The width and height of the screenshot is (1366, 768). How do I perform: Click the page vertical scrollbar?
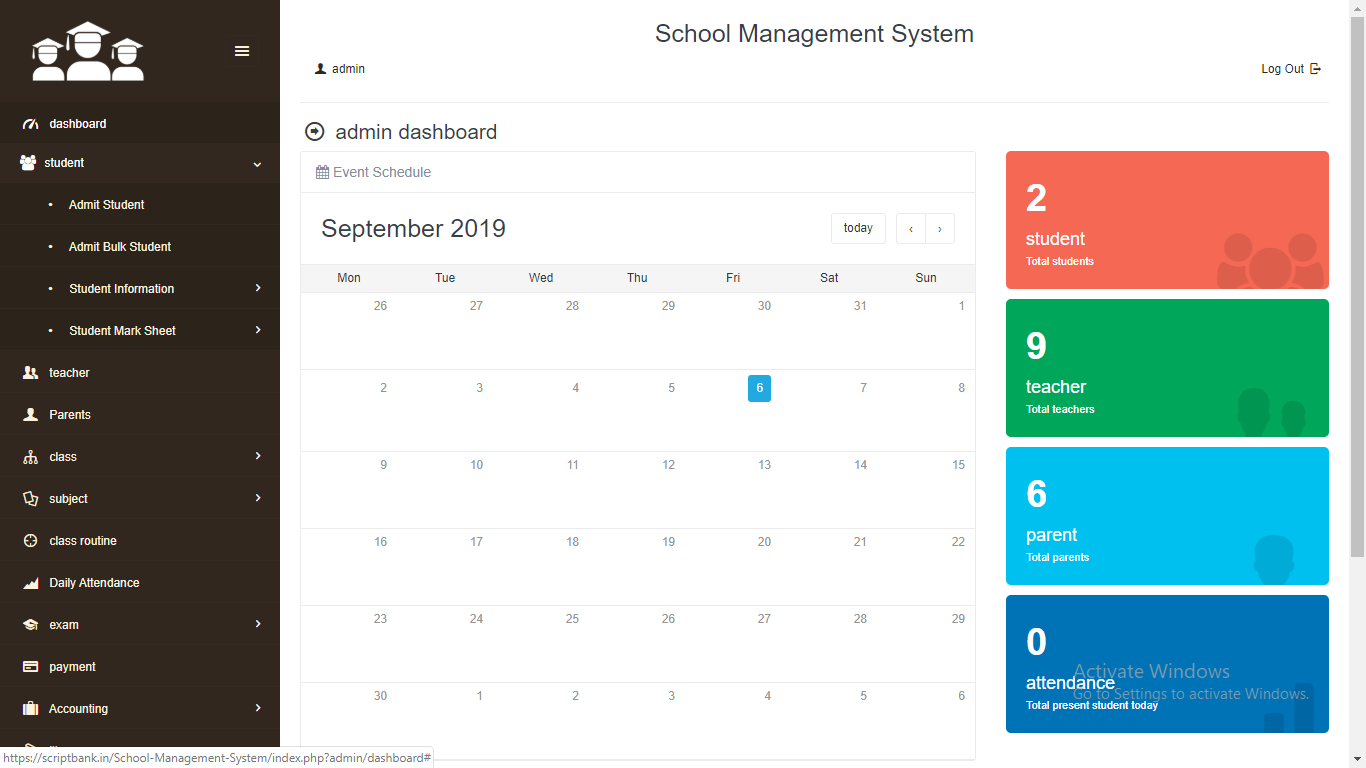click(1357, 300)
